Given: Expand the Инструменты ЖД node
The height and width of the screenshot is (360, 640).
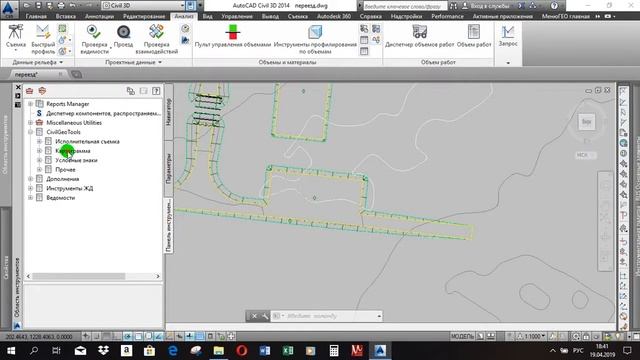Looking at the screenshot, I should coord(30,188).
